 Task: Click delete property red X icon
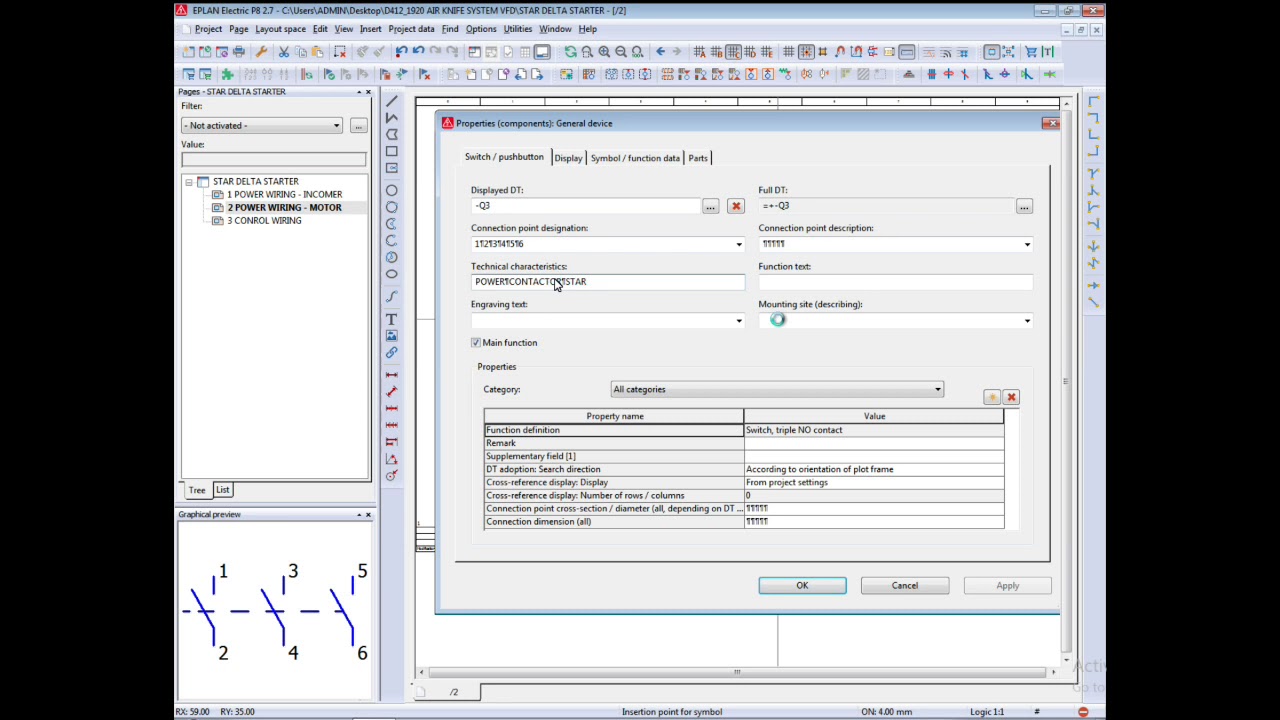point(1011,397)
